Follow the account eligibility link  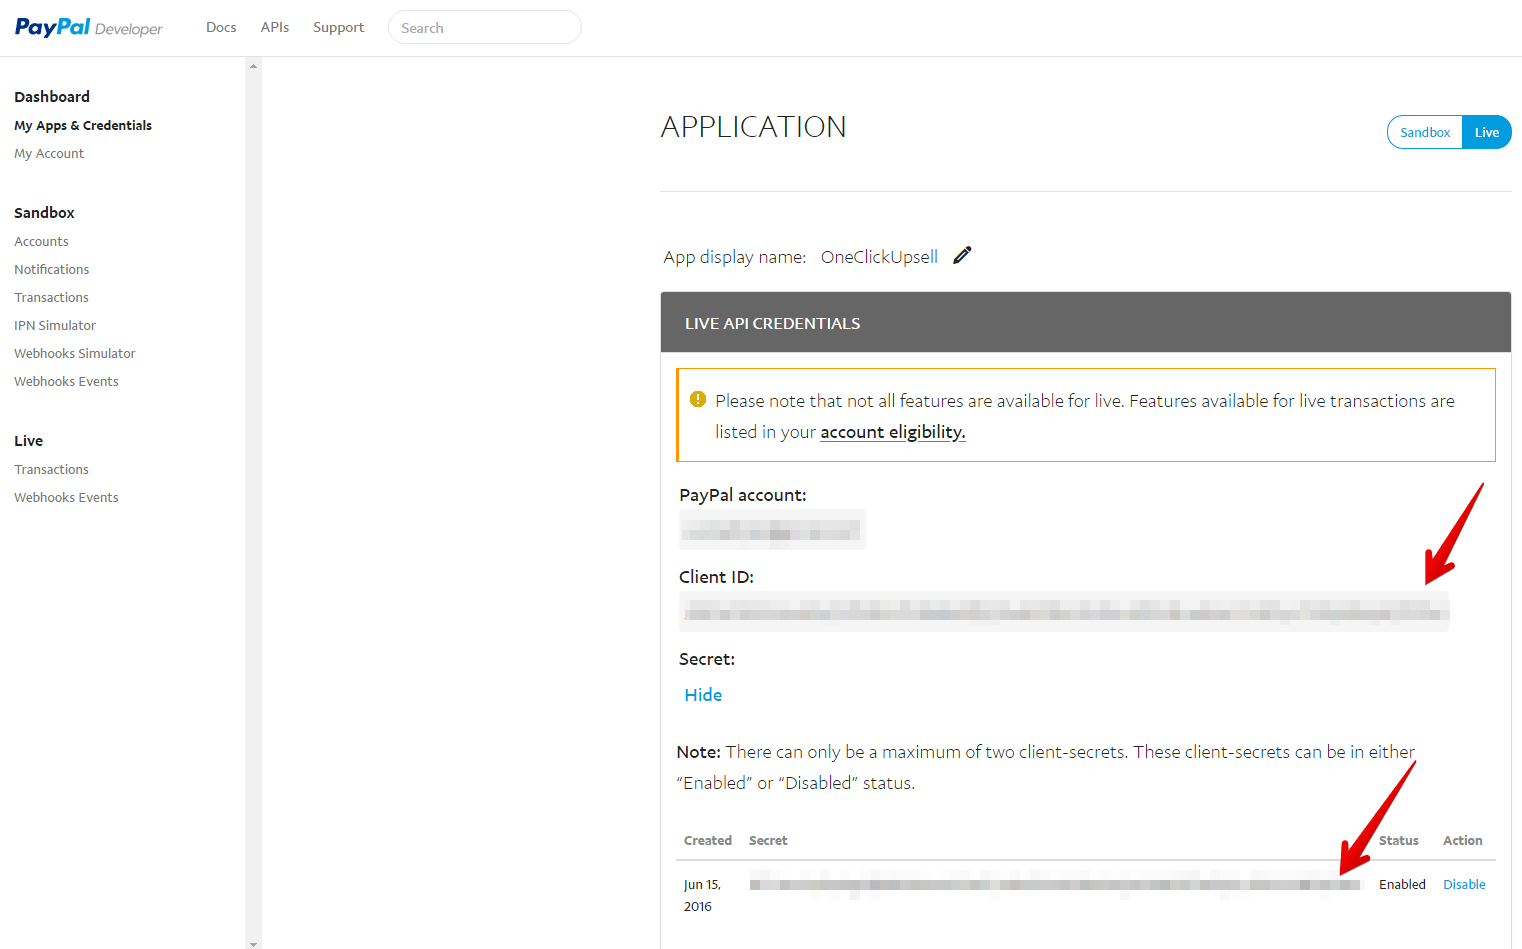[893, 432]
